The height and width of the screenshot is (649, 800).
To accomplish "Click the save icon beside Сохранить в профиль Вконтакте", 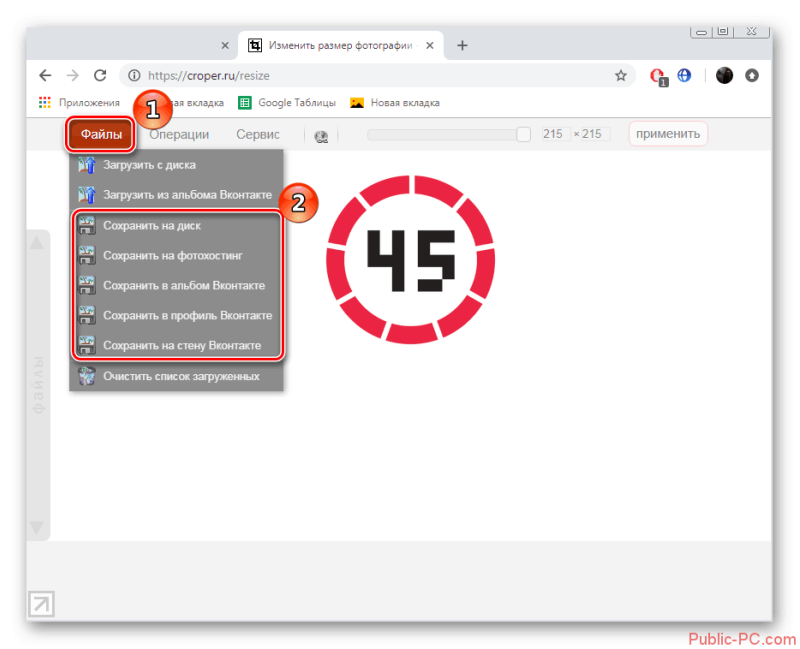I will 87,315.
